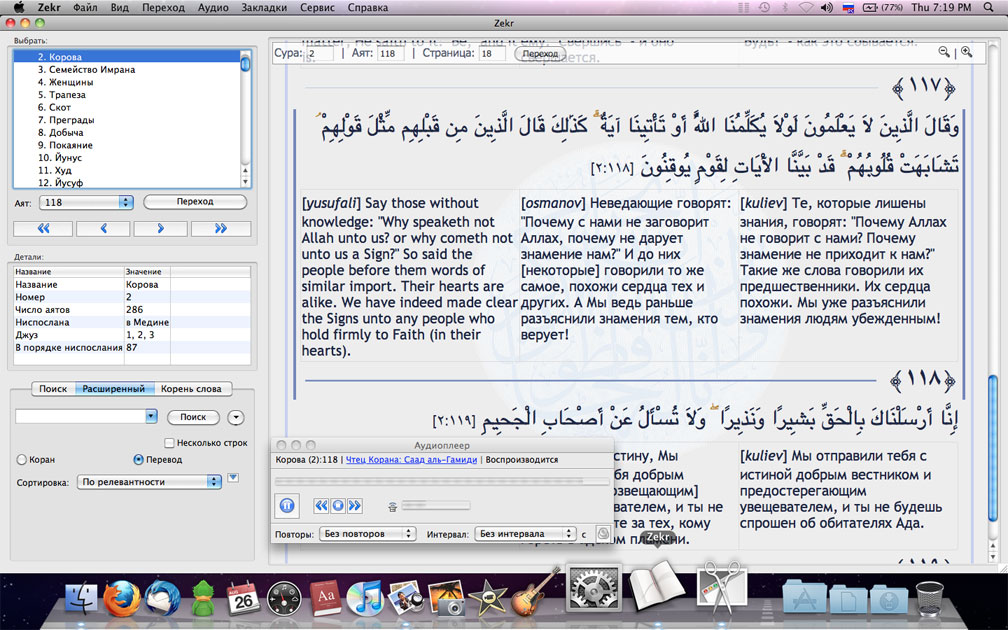1008x630 pixels.
Task: Open the Trash in the Dock
Action: [x=929, y=598]
